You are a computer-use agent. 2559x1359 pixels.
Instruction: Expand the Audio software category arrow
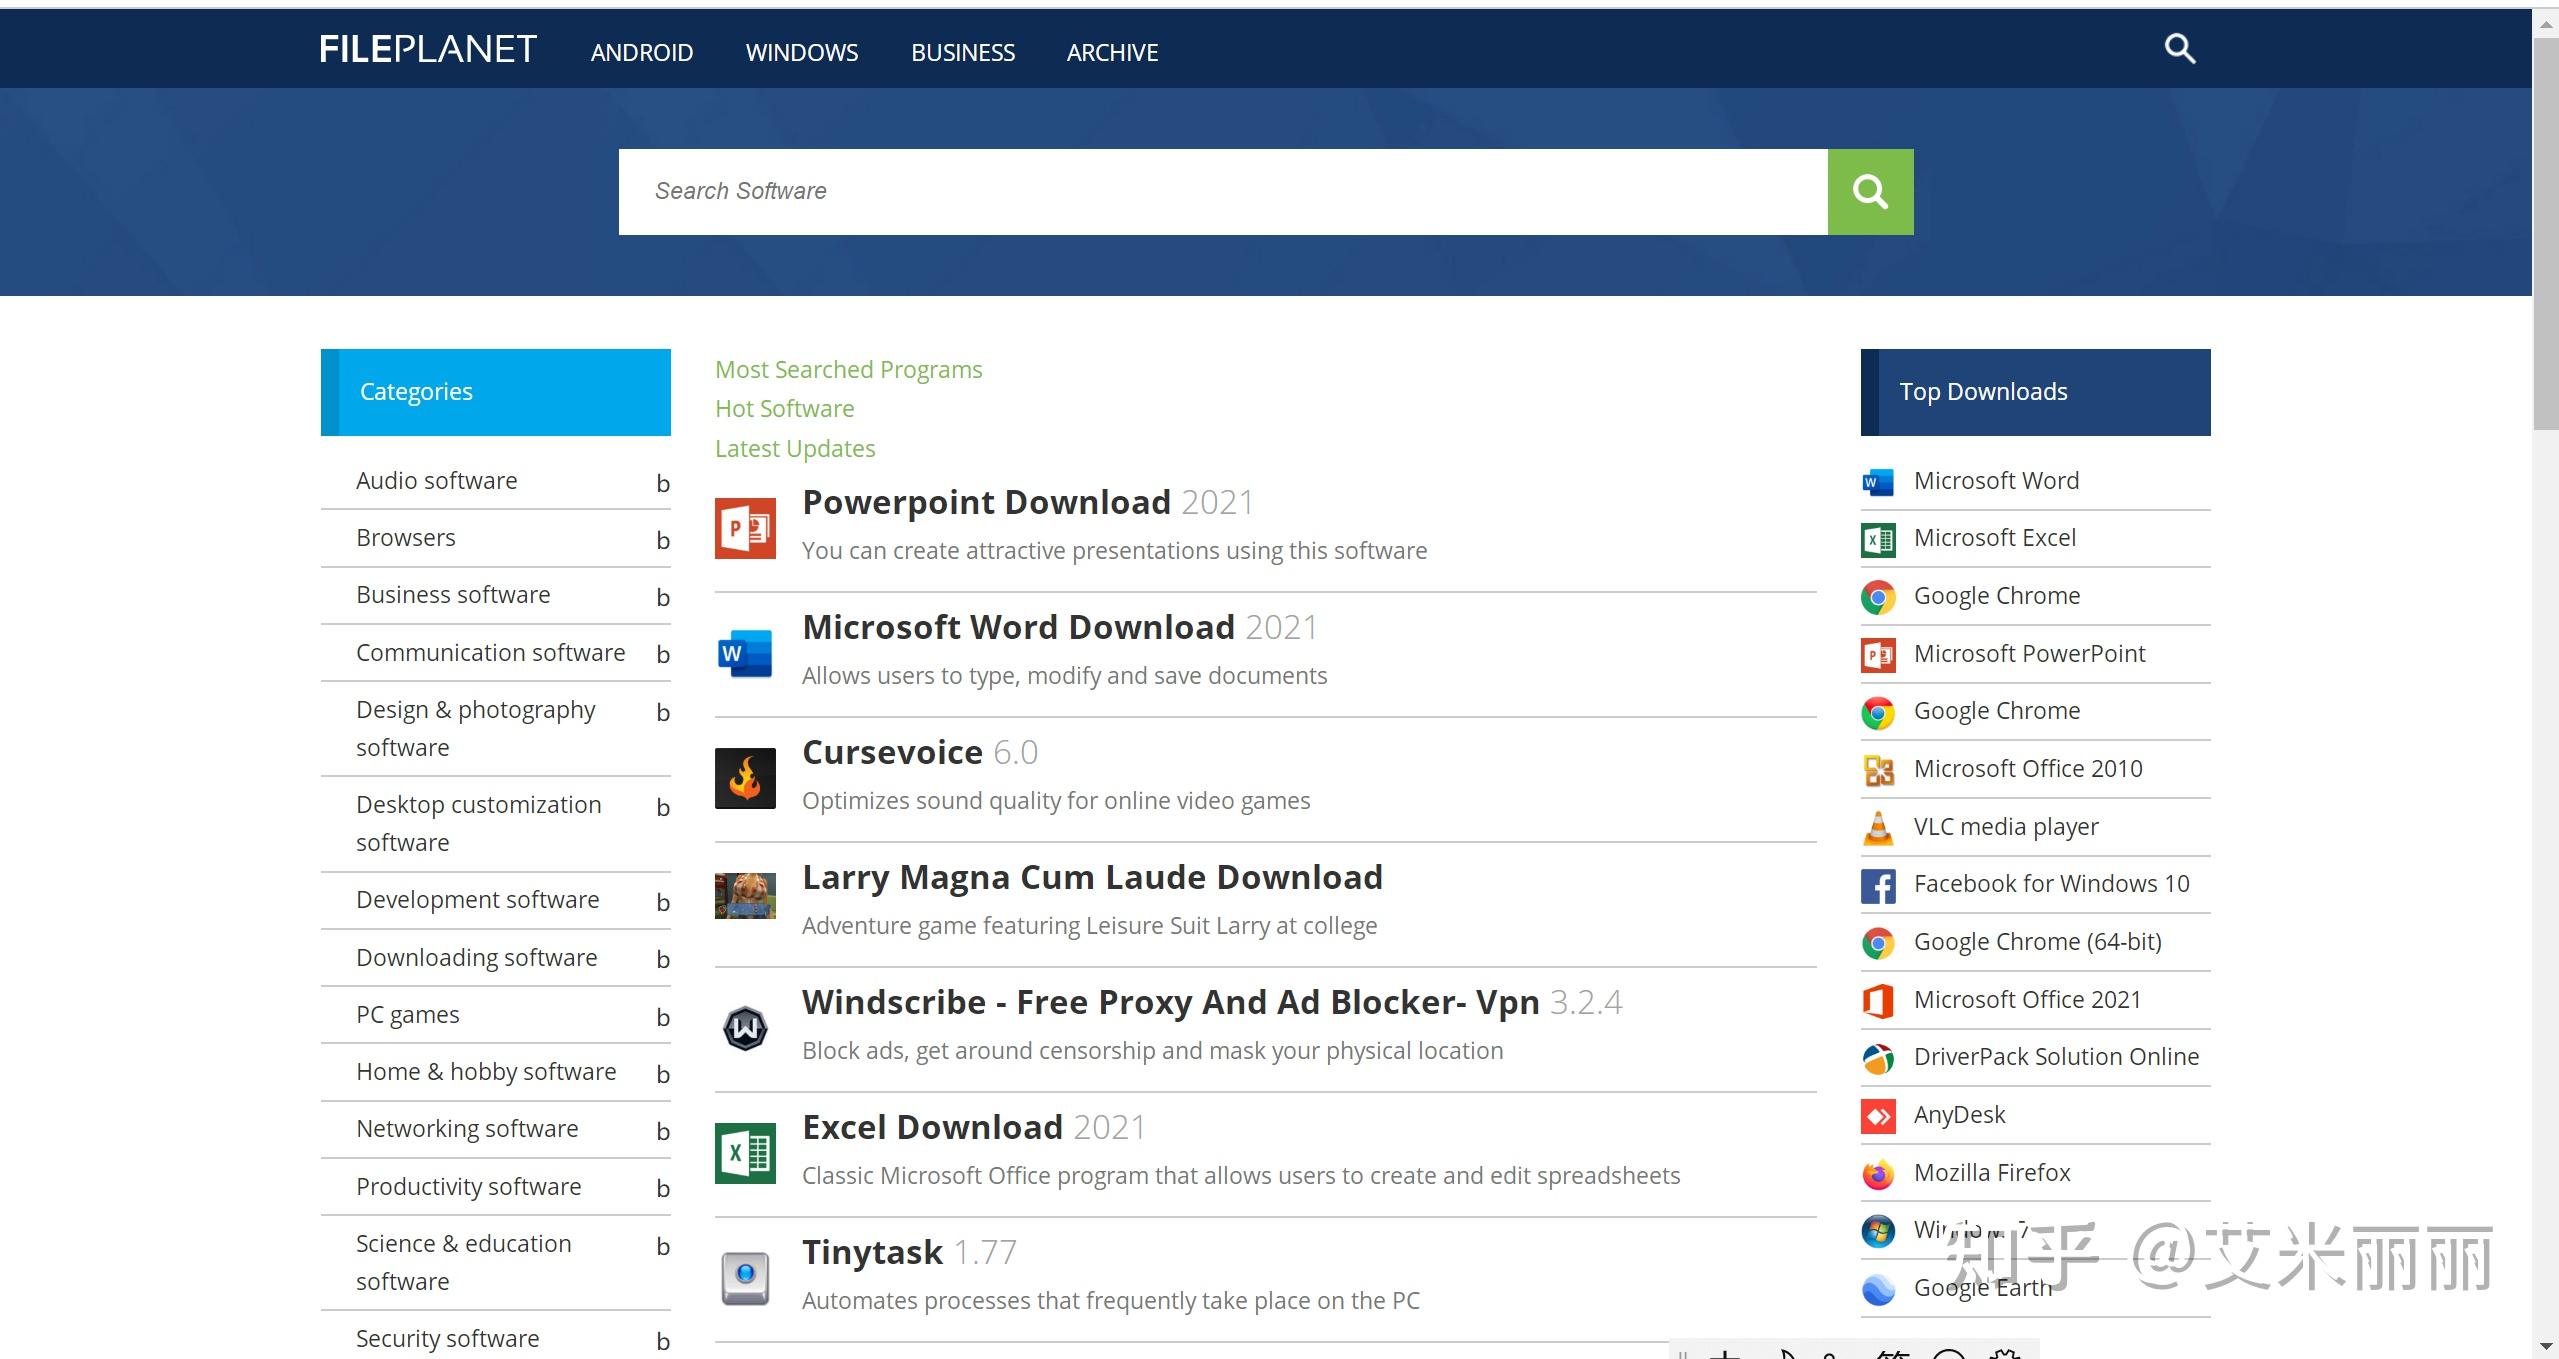tap(662, 484)
